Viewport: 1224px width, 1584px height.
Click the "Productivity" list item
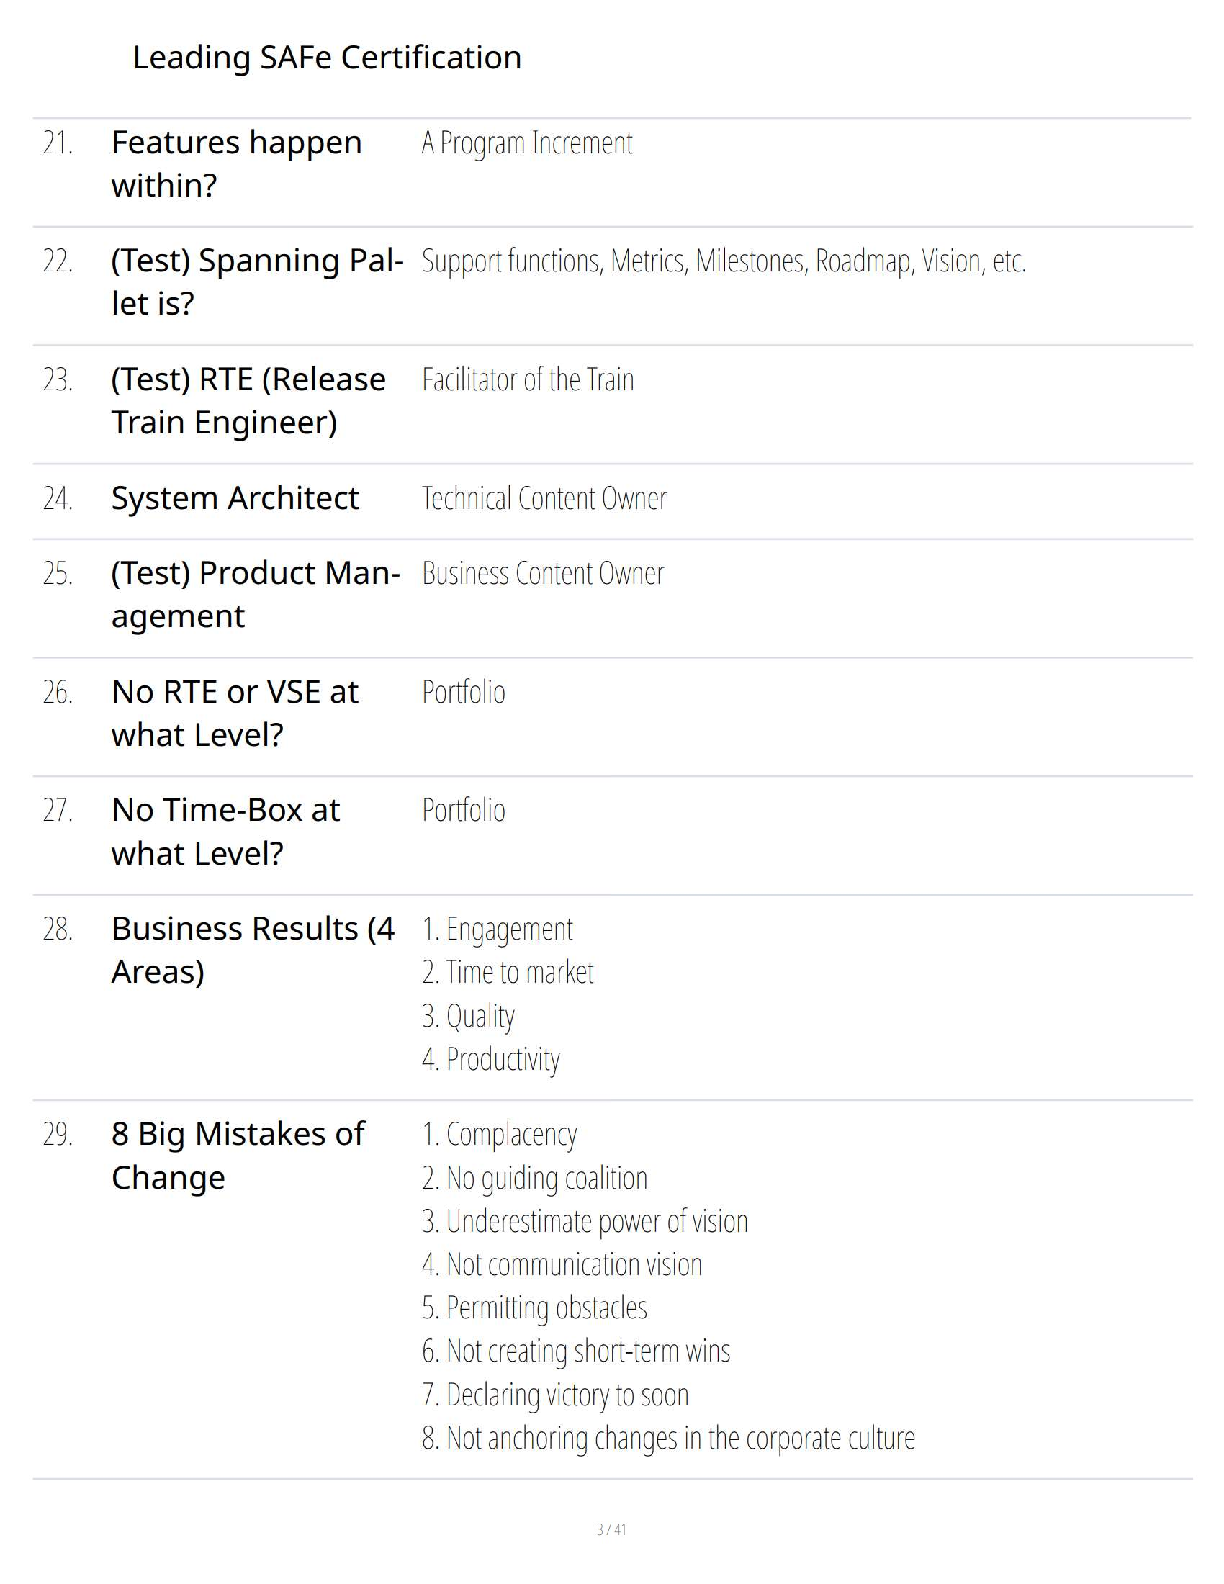pos(491,1059)
